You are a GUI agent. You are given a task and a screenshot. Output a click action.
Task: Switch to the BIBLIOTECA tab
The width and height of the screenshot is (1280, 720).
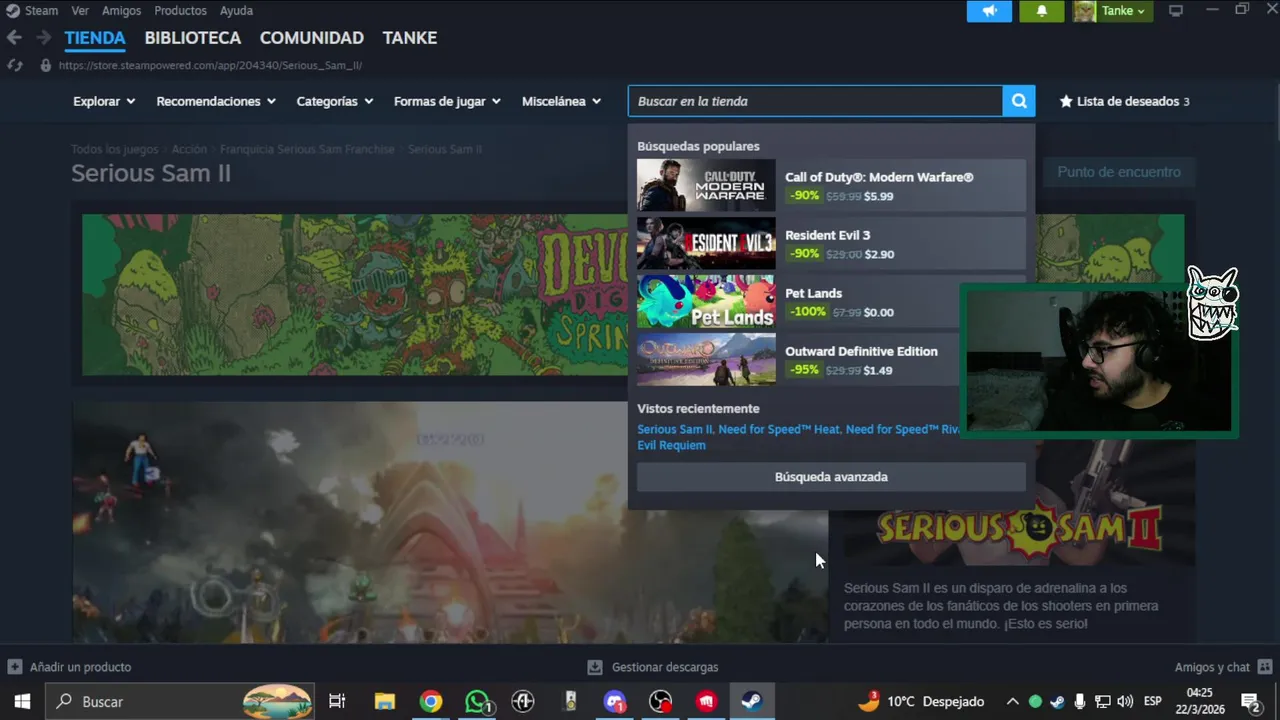[193, 38]
